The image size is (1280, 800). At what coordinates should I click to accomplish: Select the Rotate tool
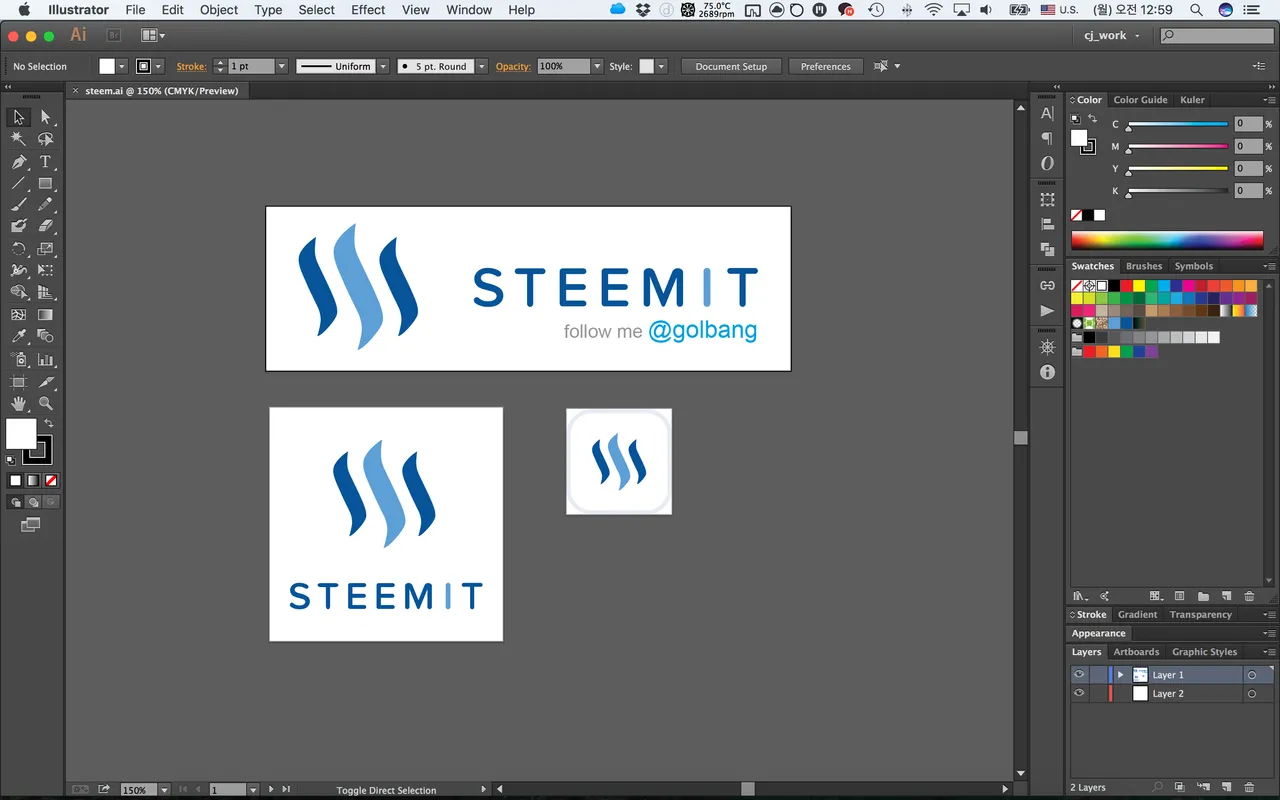point(19,249)
